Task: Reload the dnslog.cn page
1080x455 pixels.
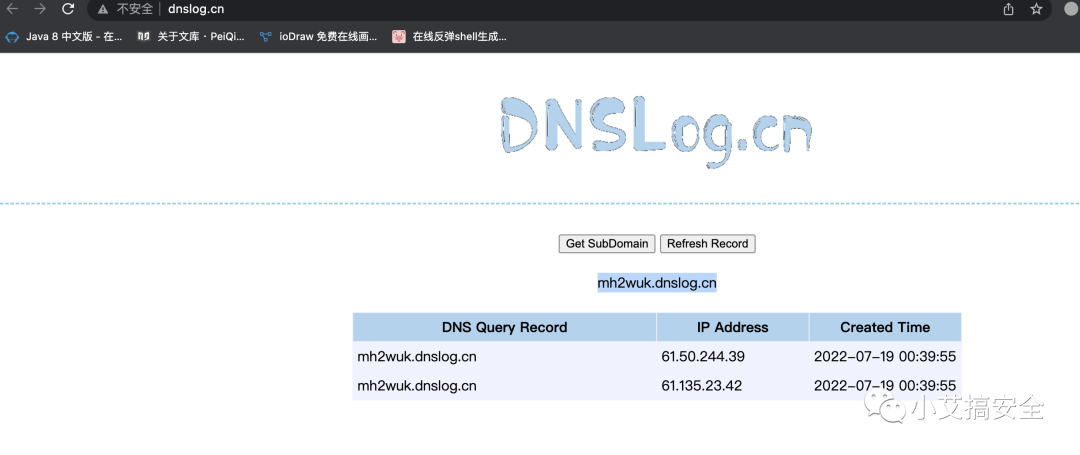Action: 68,9
